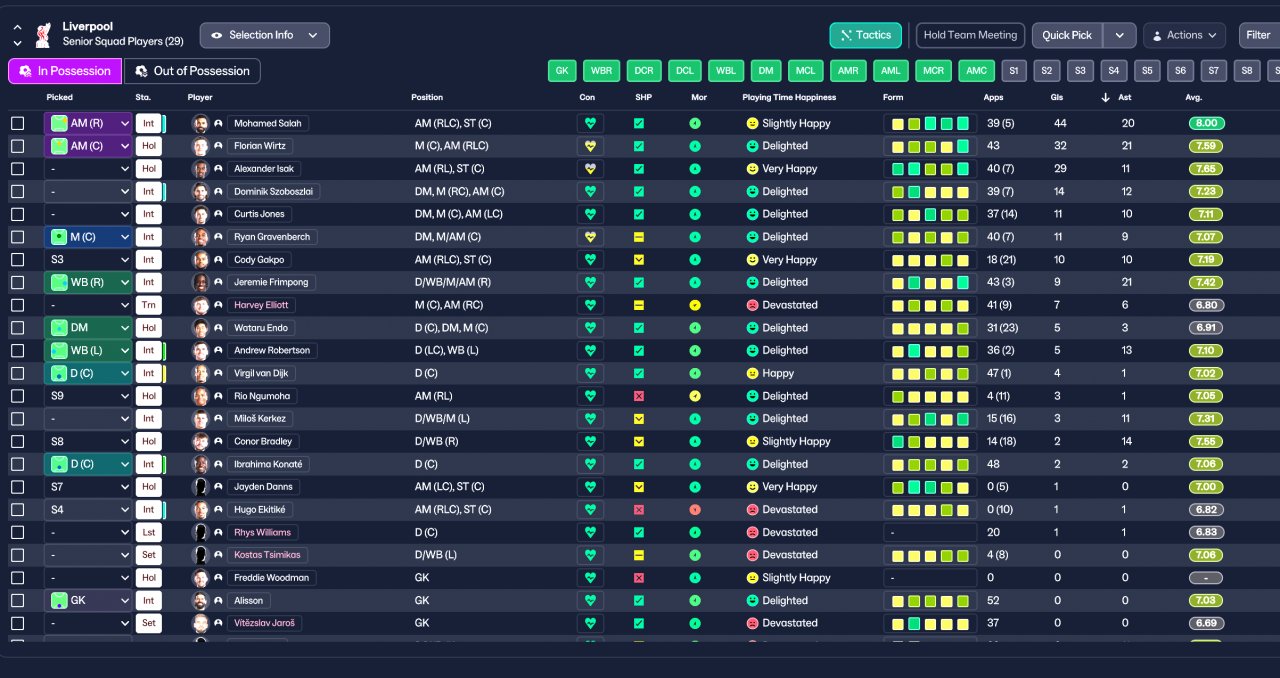Screen dimensions: 1280x678
Task: Tick the checkbox for Florian Wirtz
Action: coord(17,146)
